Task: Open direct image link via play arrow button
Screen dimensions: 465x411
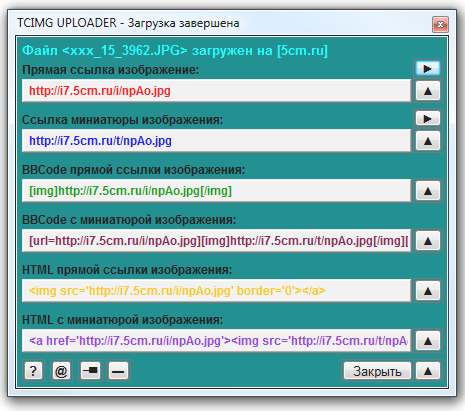Action: point(428,69)
